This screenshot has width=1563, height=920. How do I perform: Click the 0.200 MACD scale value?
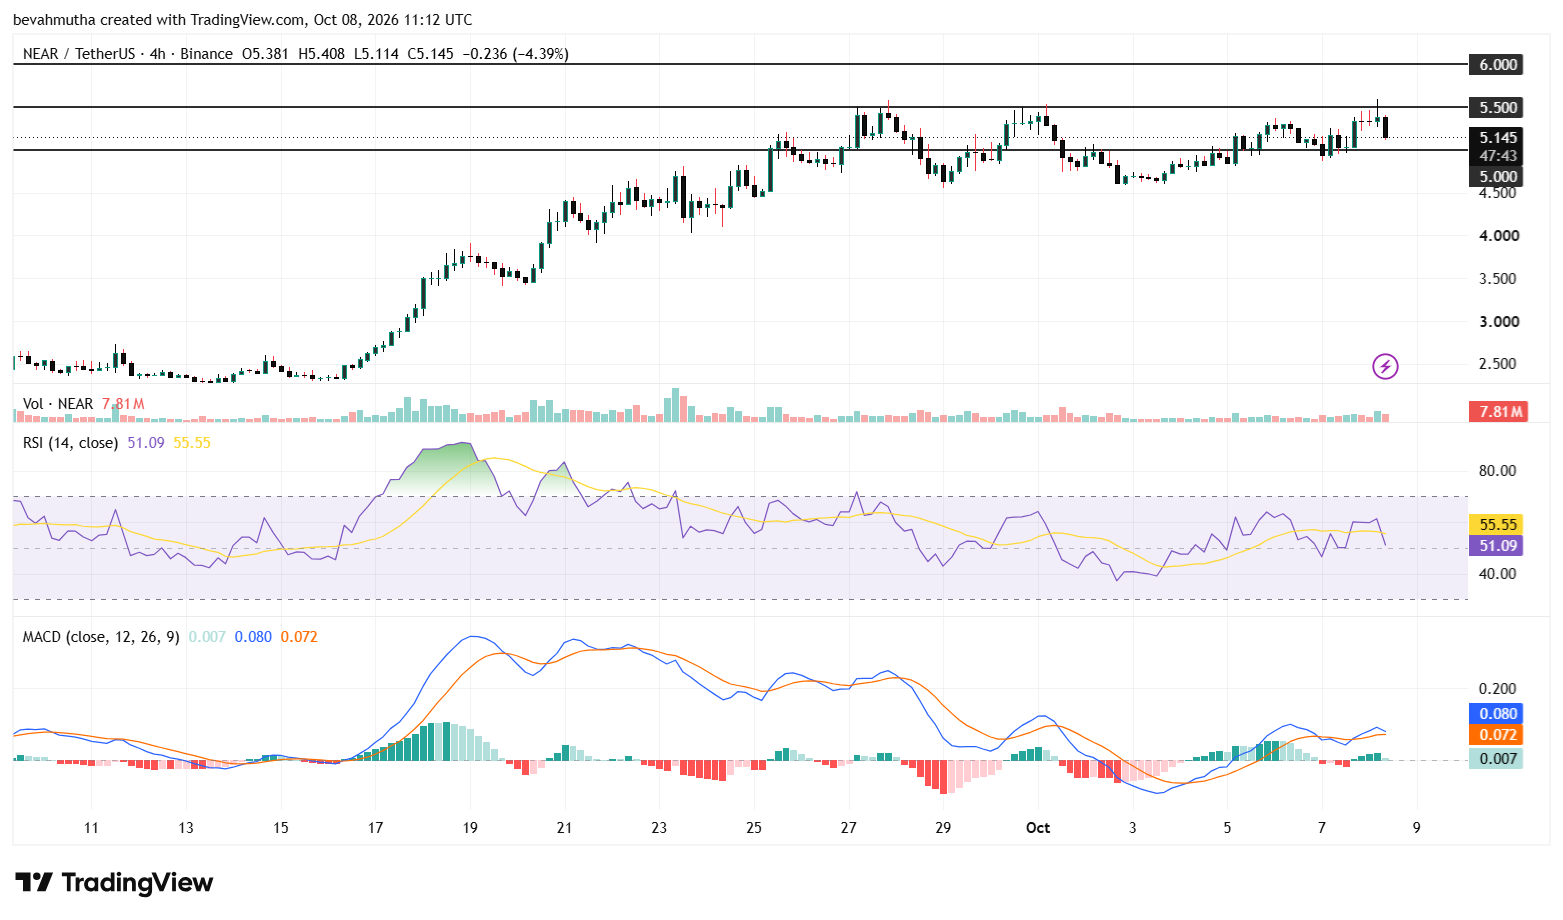pos(1498,689)
